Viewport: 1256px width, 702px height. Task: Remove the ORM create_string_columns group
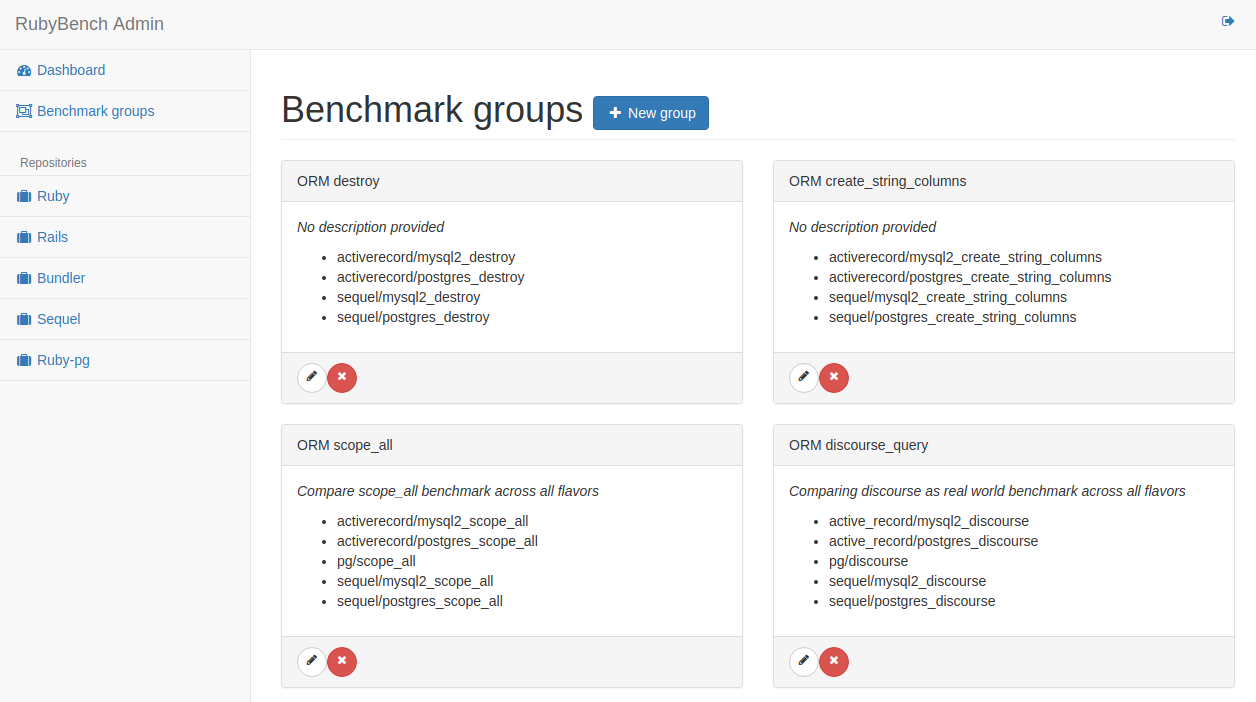pos(834,378)
